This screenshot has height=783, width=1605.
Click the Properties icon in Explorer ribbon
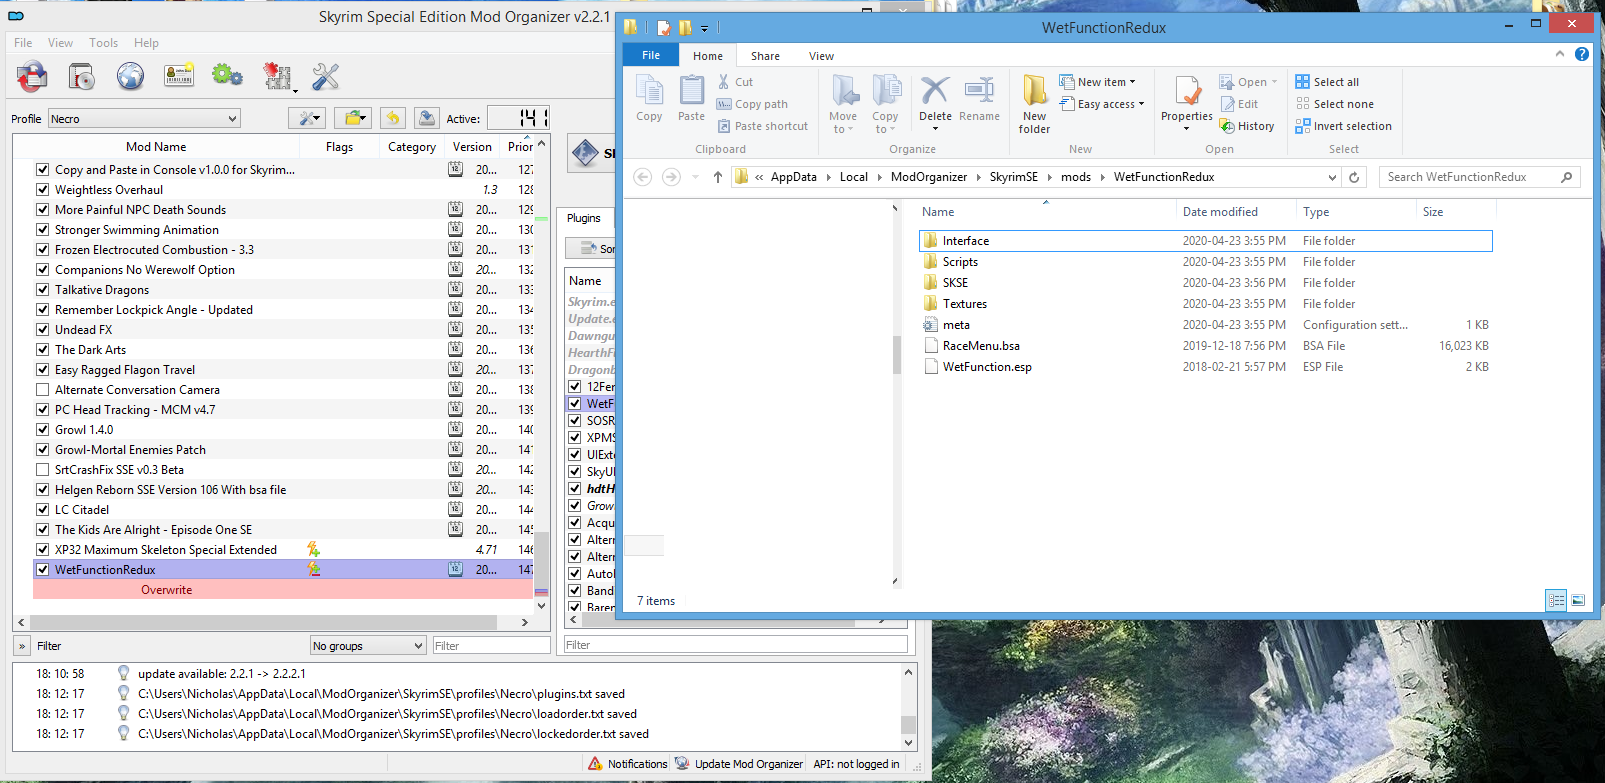point(1187,99)
